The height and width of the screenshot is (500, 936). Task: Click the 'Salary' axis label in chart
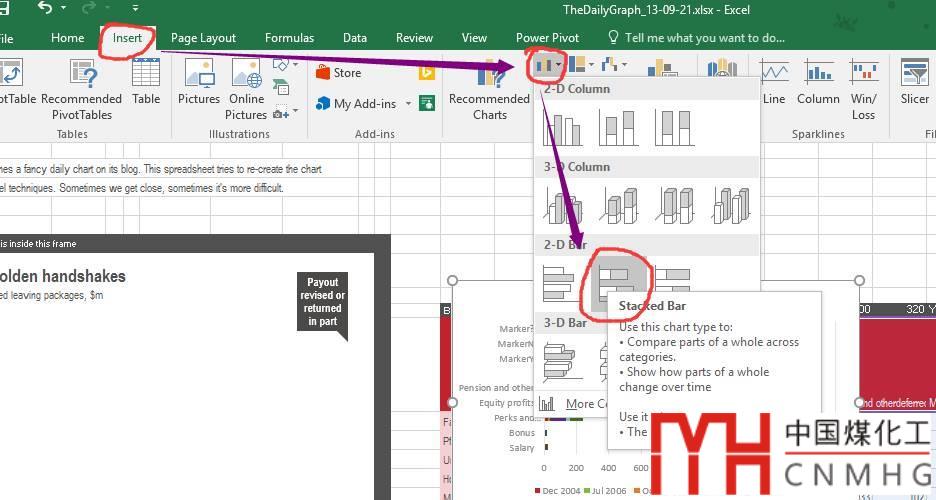pyautogui.click(x=522, y=447)
